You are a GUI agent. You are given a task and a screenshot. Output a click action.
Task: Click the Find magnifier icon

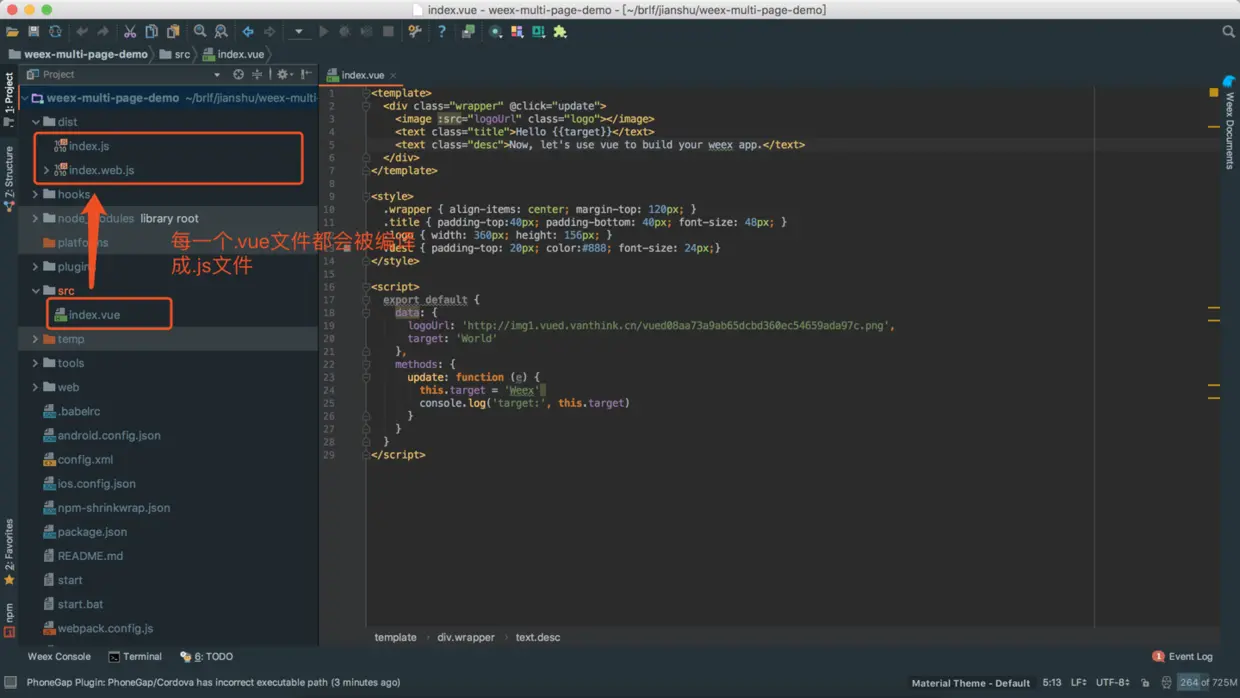point(200,32)
